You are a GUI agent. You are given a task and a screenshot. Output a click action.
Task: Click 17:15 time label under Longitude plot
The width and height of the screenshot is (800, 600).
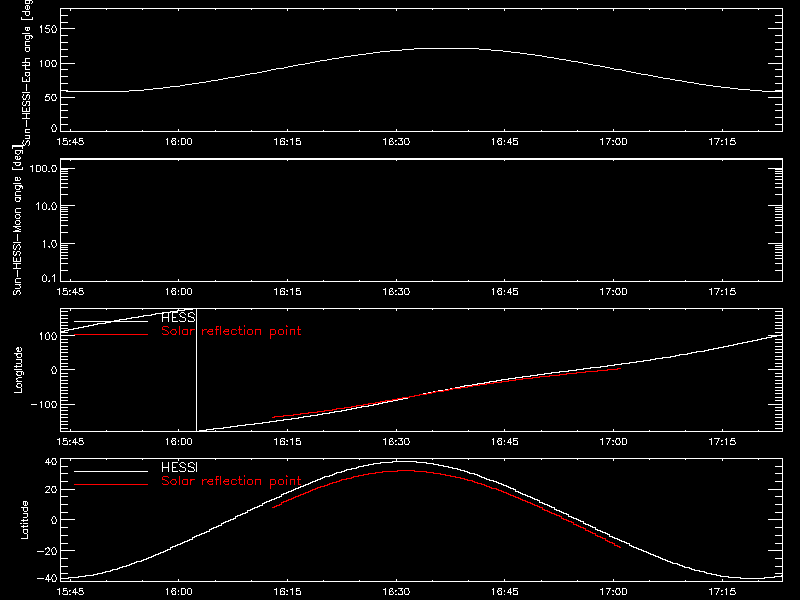tap(722, 442)
